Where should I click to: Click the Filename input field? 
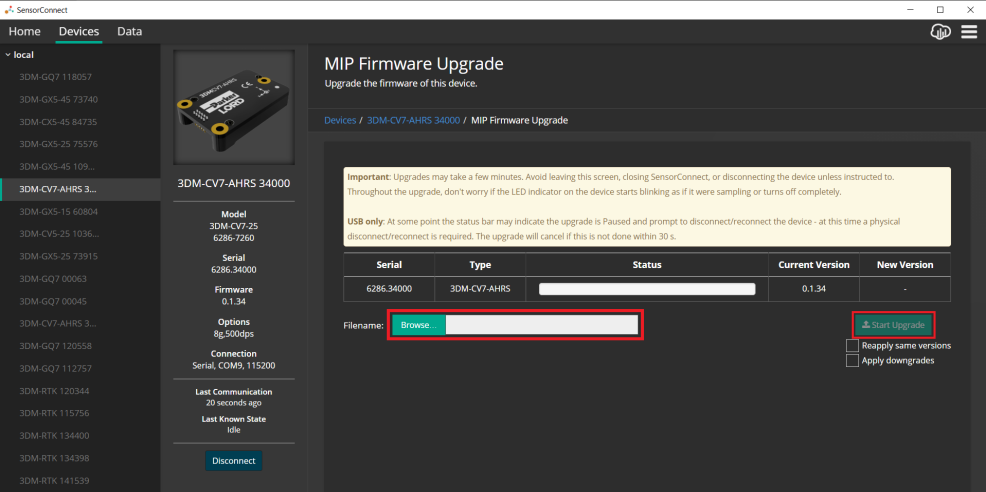pyautogui.click(x=542, y=325)
